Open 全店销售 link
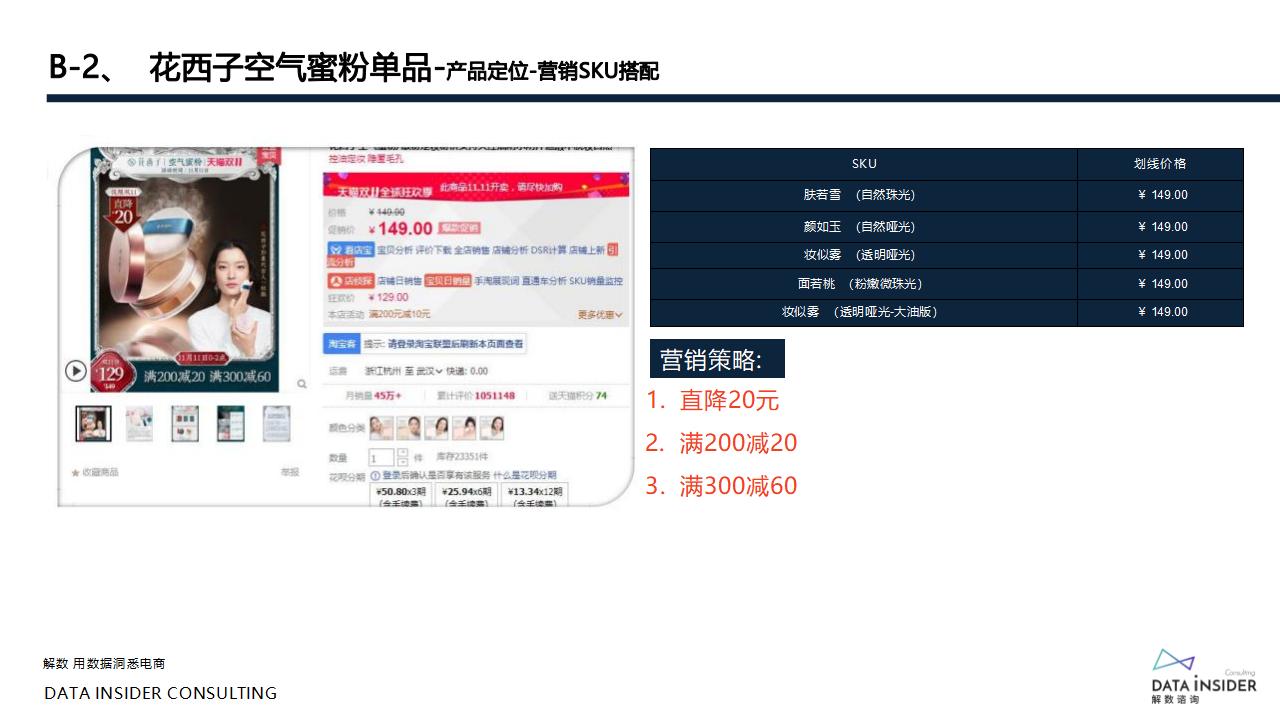 click(472, 250)
